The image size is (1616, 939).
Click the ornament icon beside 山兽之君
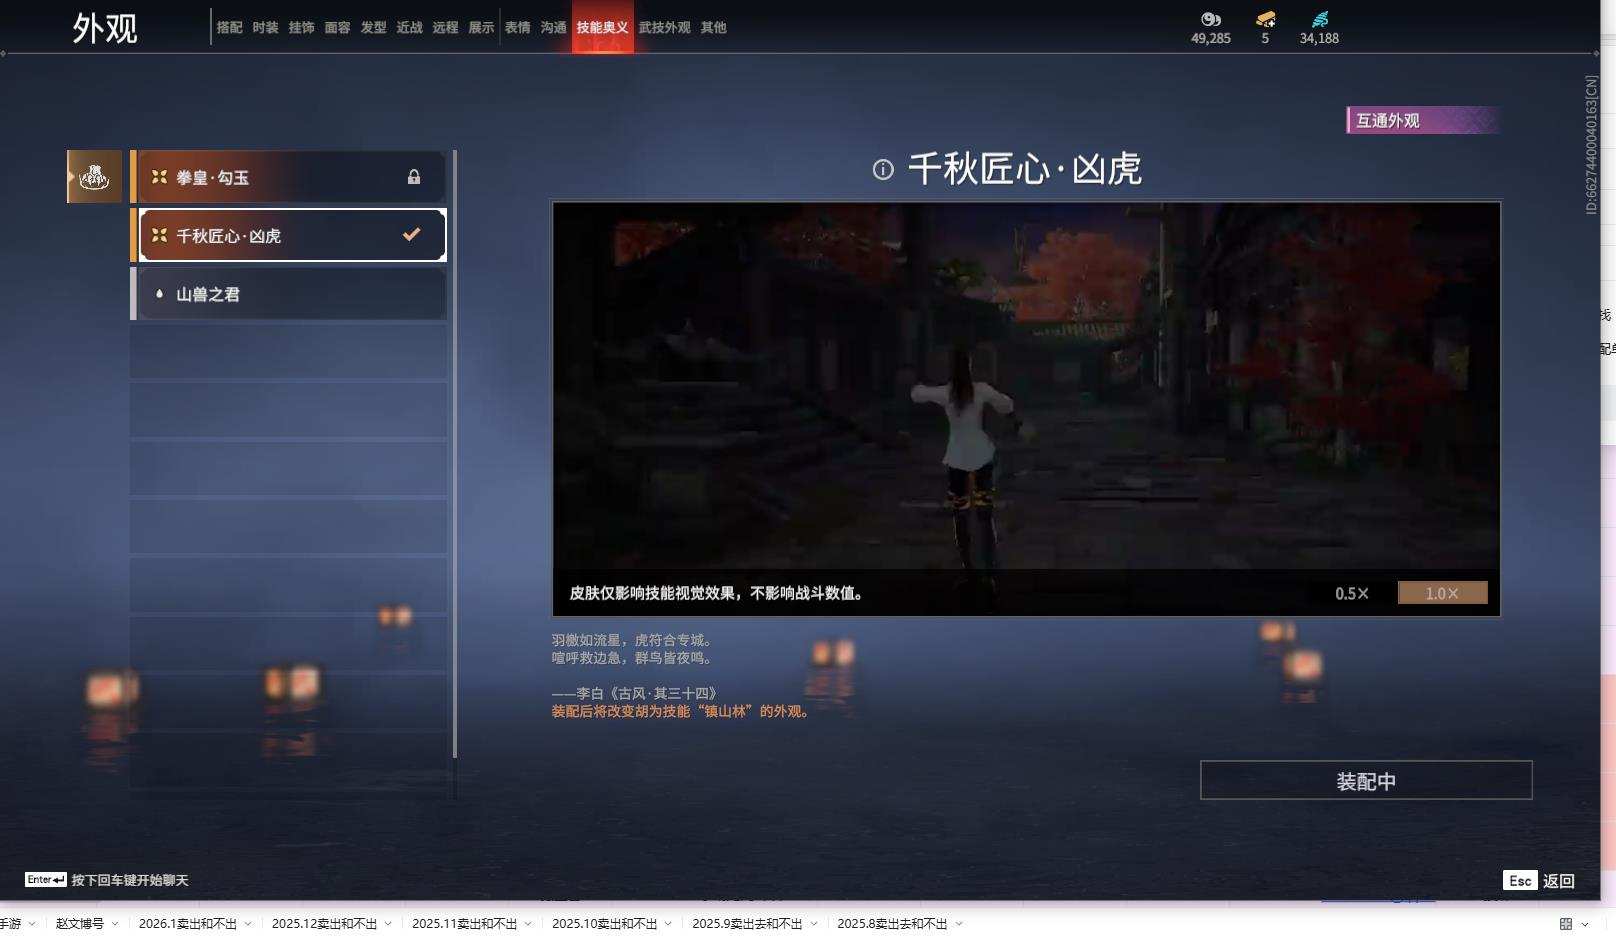click(158, 293)
